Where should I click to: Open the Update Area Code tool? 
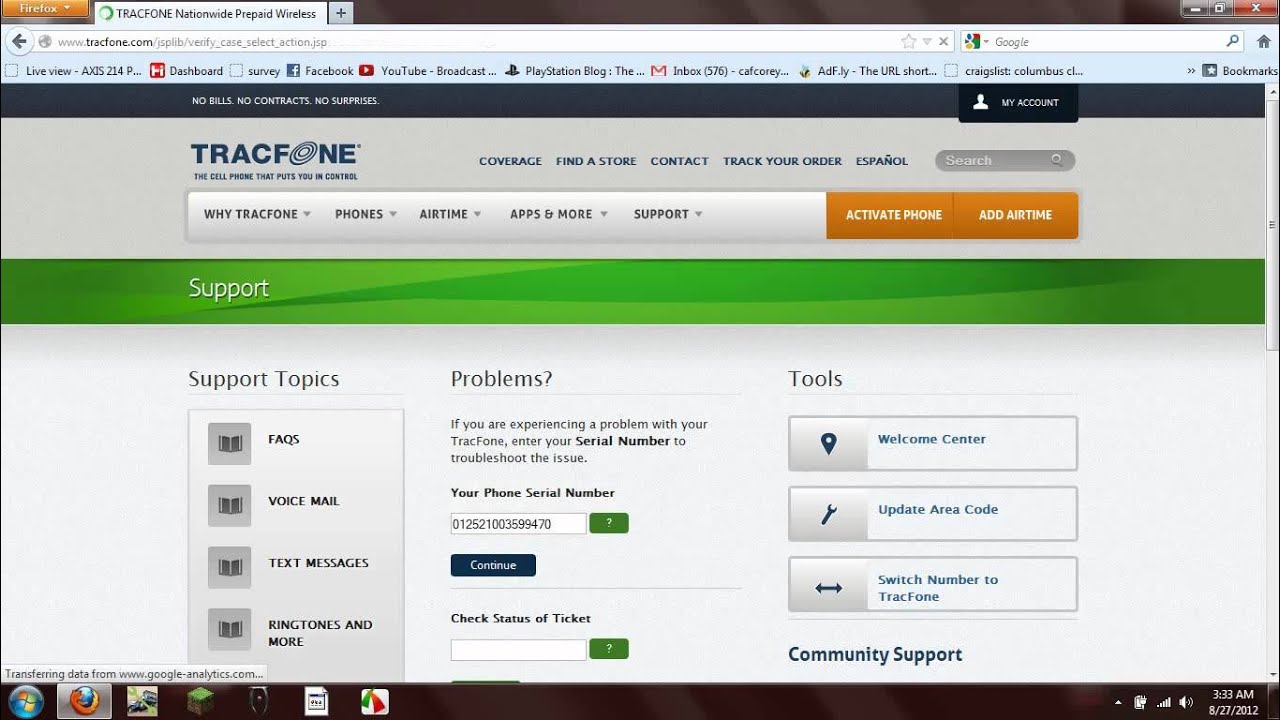(x=932, y=513)
